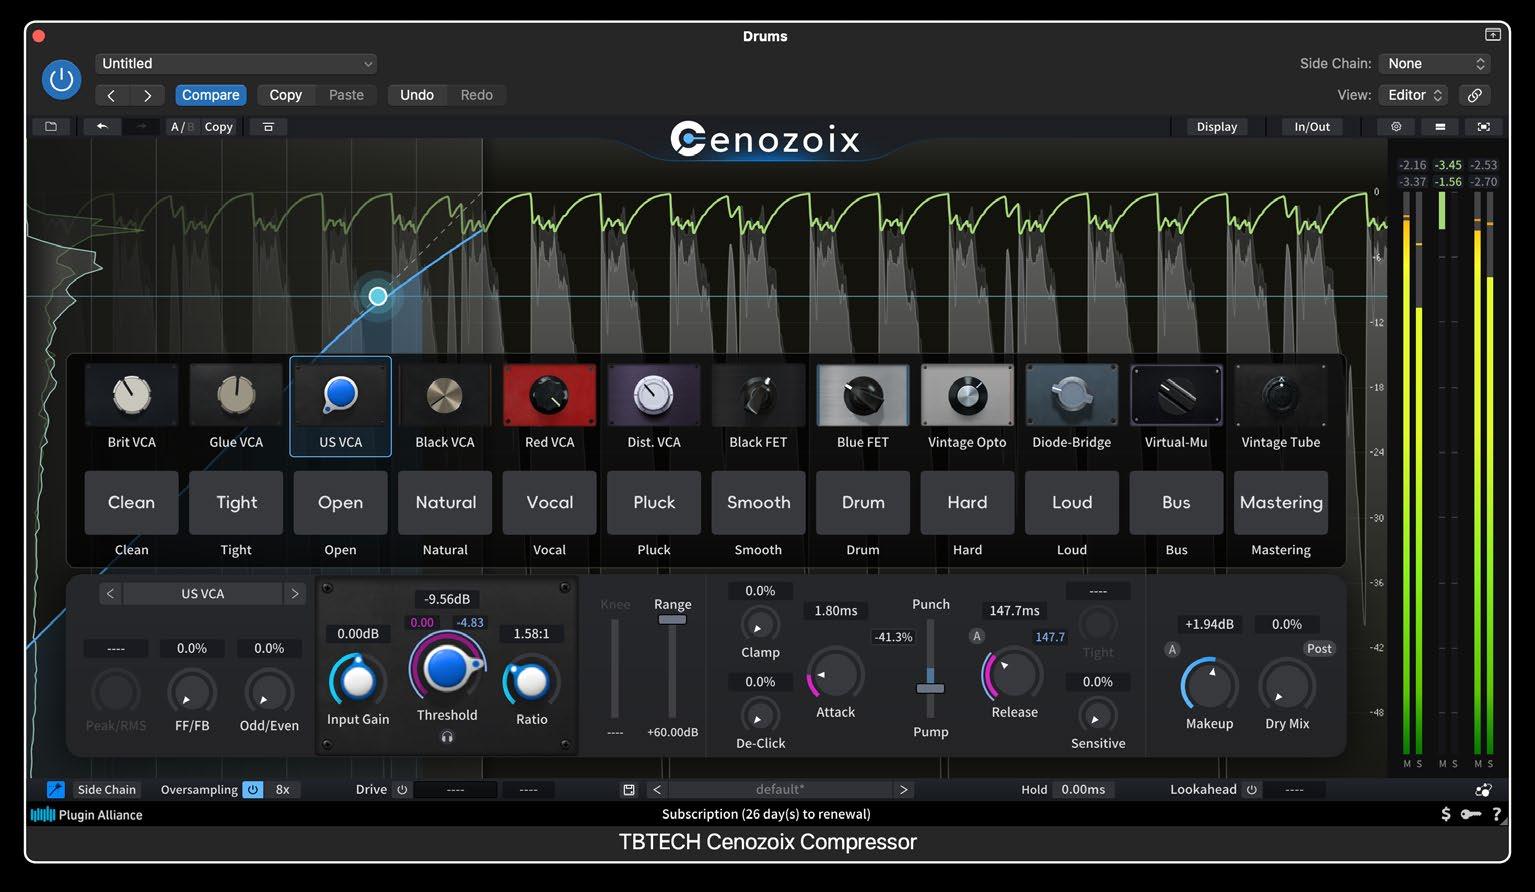This screenshot has width=1535, height=892.
Task: Click the Cenozoix undo arrow icon
Action: point(102,127)
